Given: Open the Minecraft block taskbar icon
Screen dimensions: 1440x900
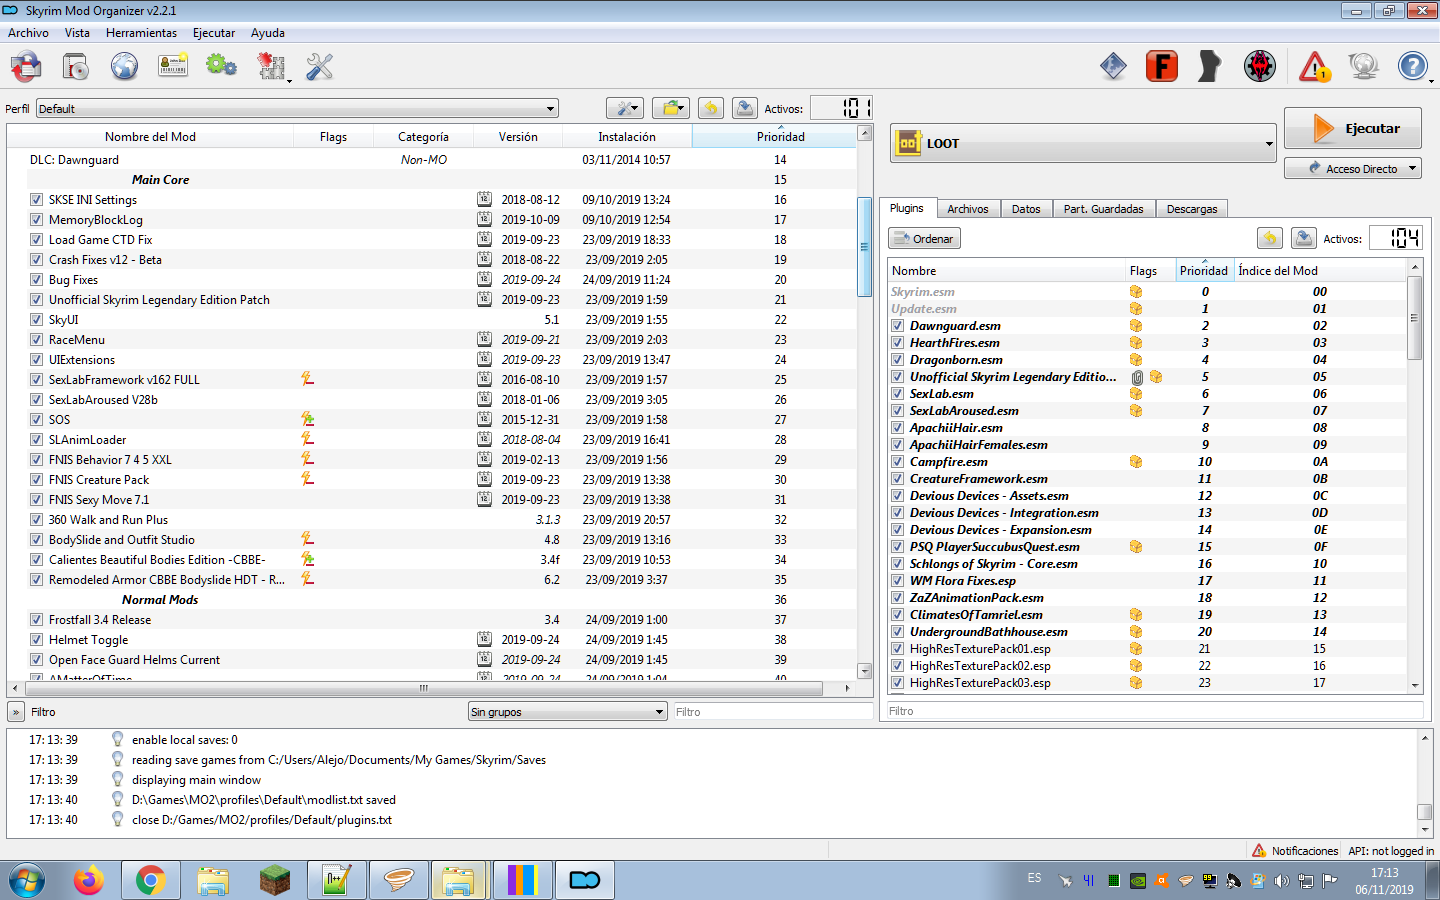Looking at the screenshot, I should pyautogui.click(x=274, y=880).
